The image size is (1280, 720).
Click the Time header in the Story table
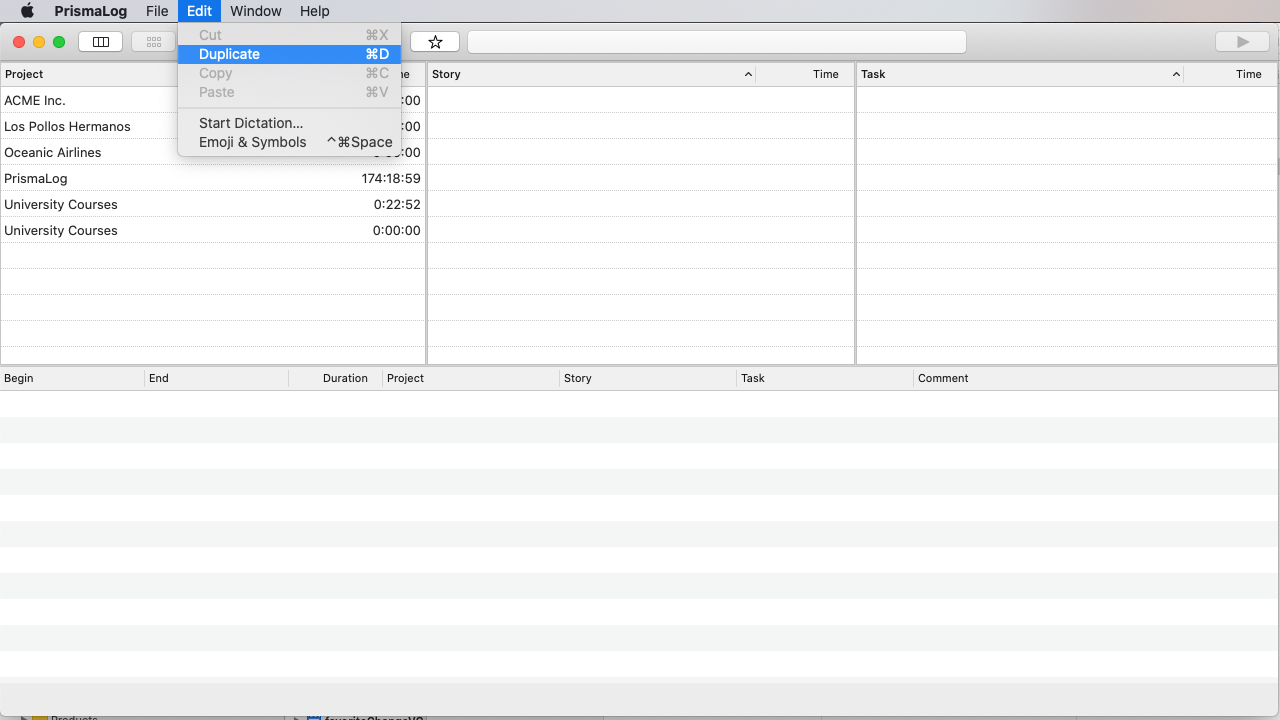805,74
